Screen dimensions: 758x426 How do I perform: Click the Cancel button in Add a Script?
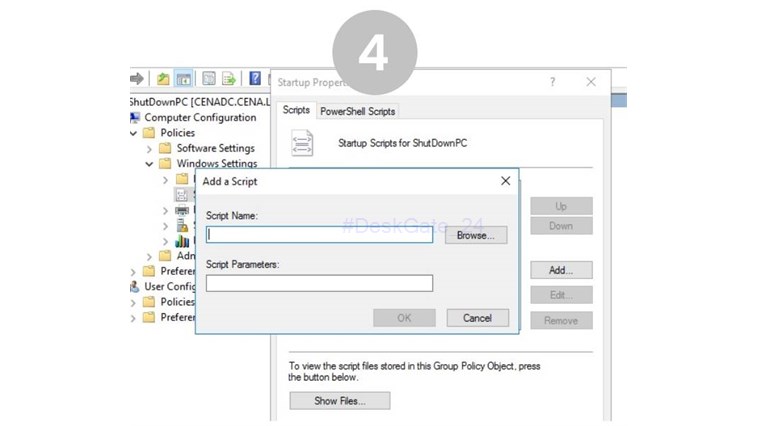click(477, 318)
